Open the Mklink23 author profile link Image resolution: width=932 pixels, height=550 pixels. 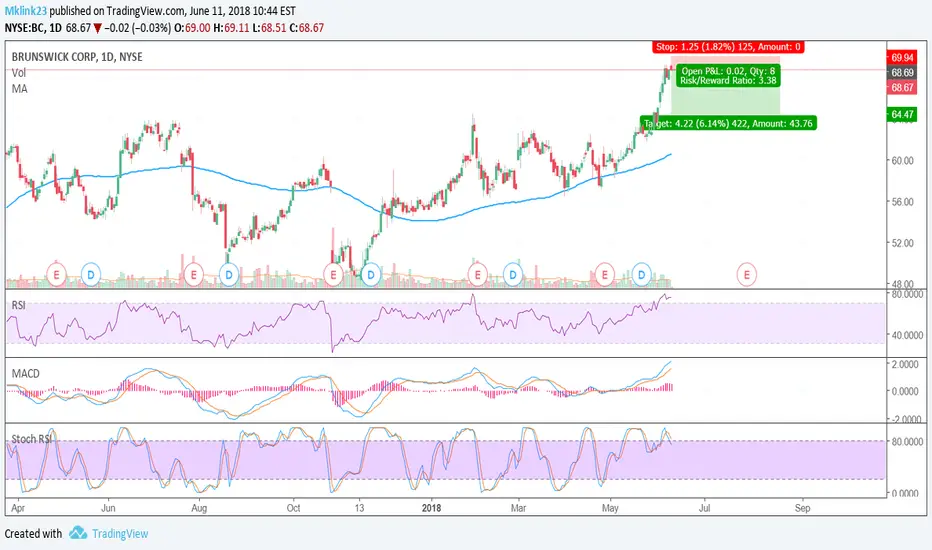pyautogui.click(x=26, y=11)
